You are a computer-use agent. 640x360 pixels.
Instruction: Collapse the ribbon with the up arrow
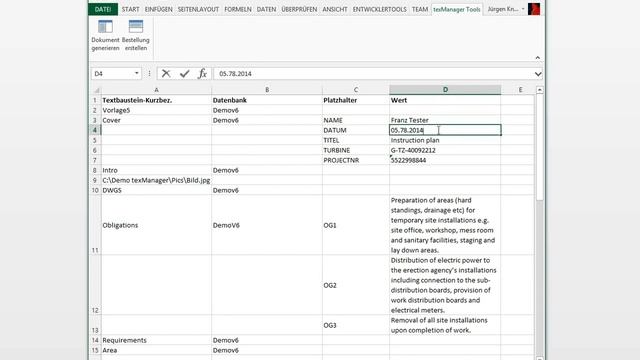[x=538, y=58]
